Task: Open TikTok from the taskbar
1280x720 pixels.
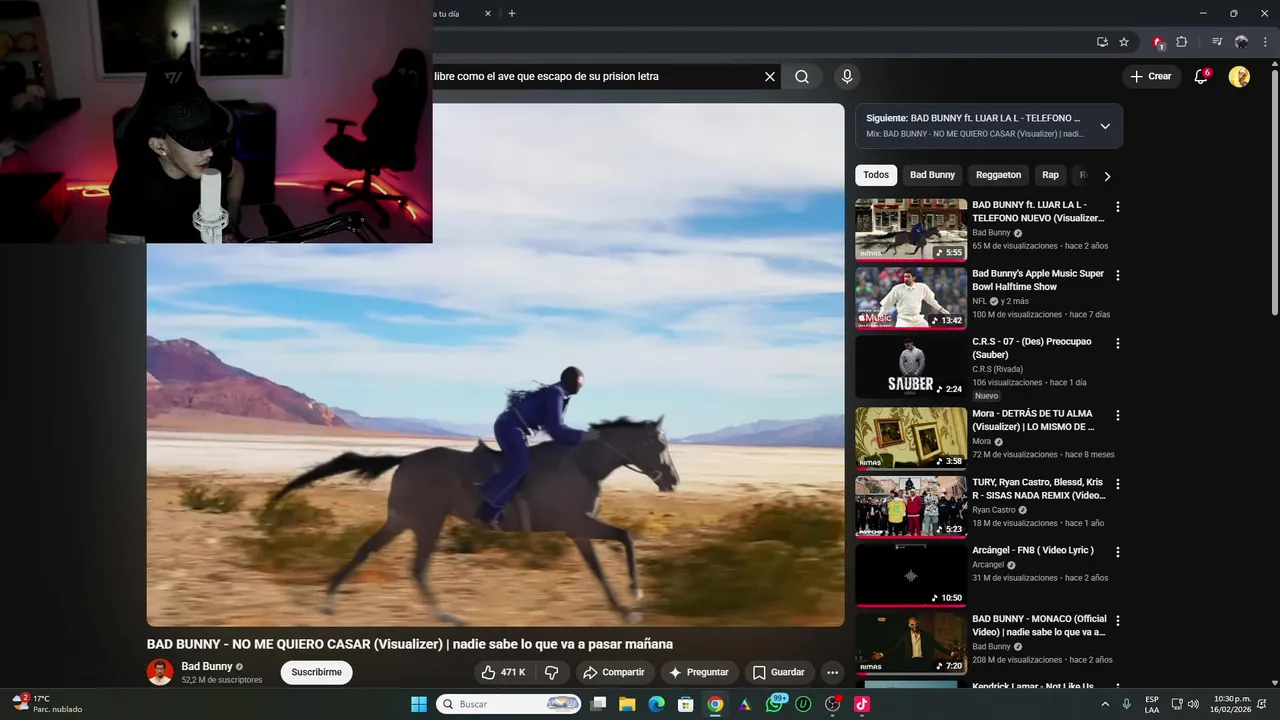Action: coord(862,704)
